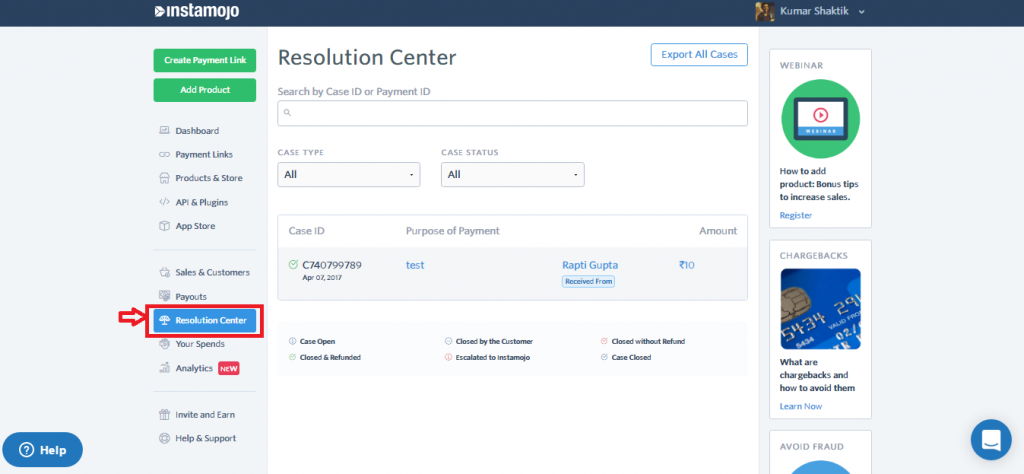Click the Export All Cases button
Screen dimensions: 1024x474
pos(699,55)
